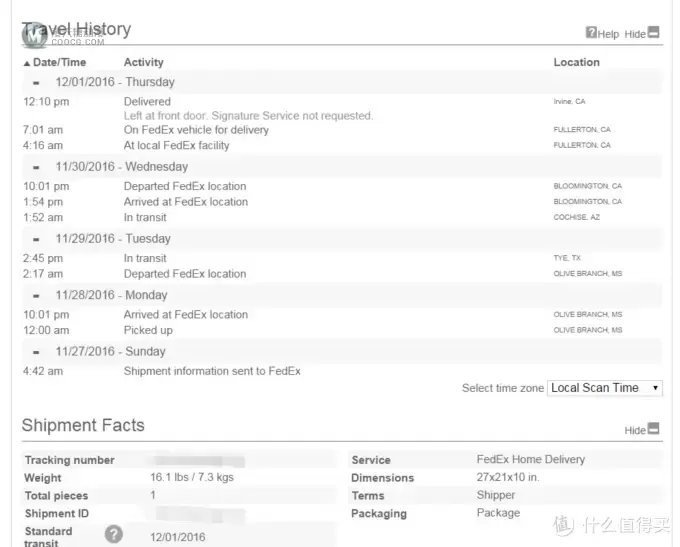680x547 pixels.
Task: Hide the Travel History section
Action: tap(635, 34)
